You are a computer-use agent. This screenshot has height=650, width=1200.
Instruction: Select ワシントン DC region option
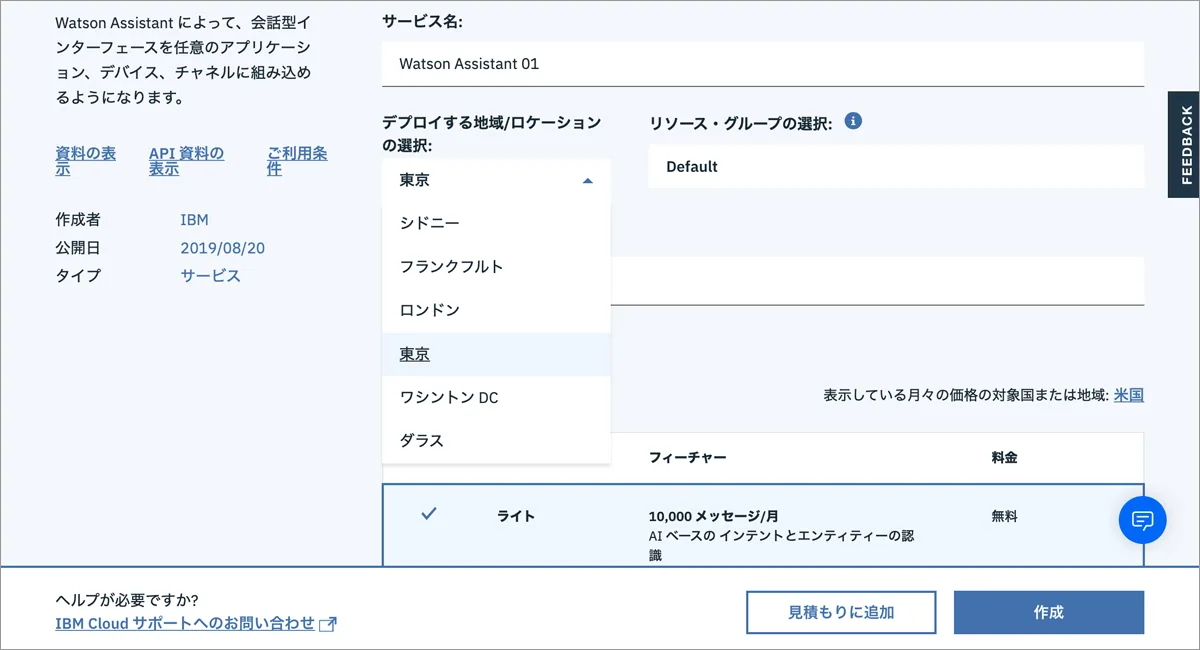[x=496, y=397]
